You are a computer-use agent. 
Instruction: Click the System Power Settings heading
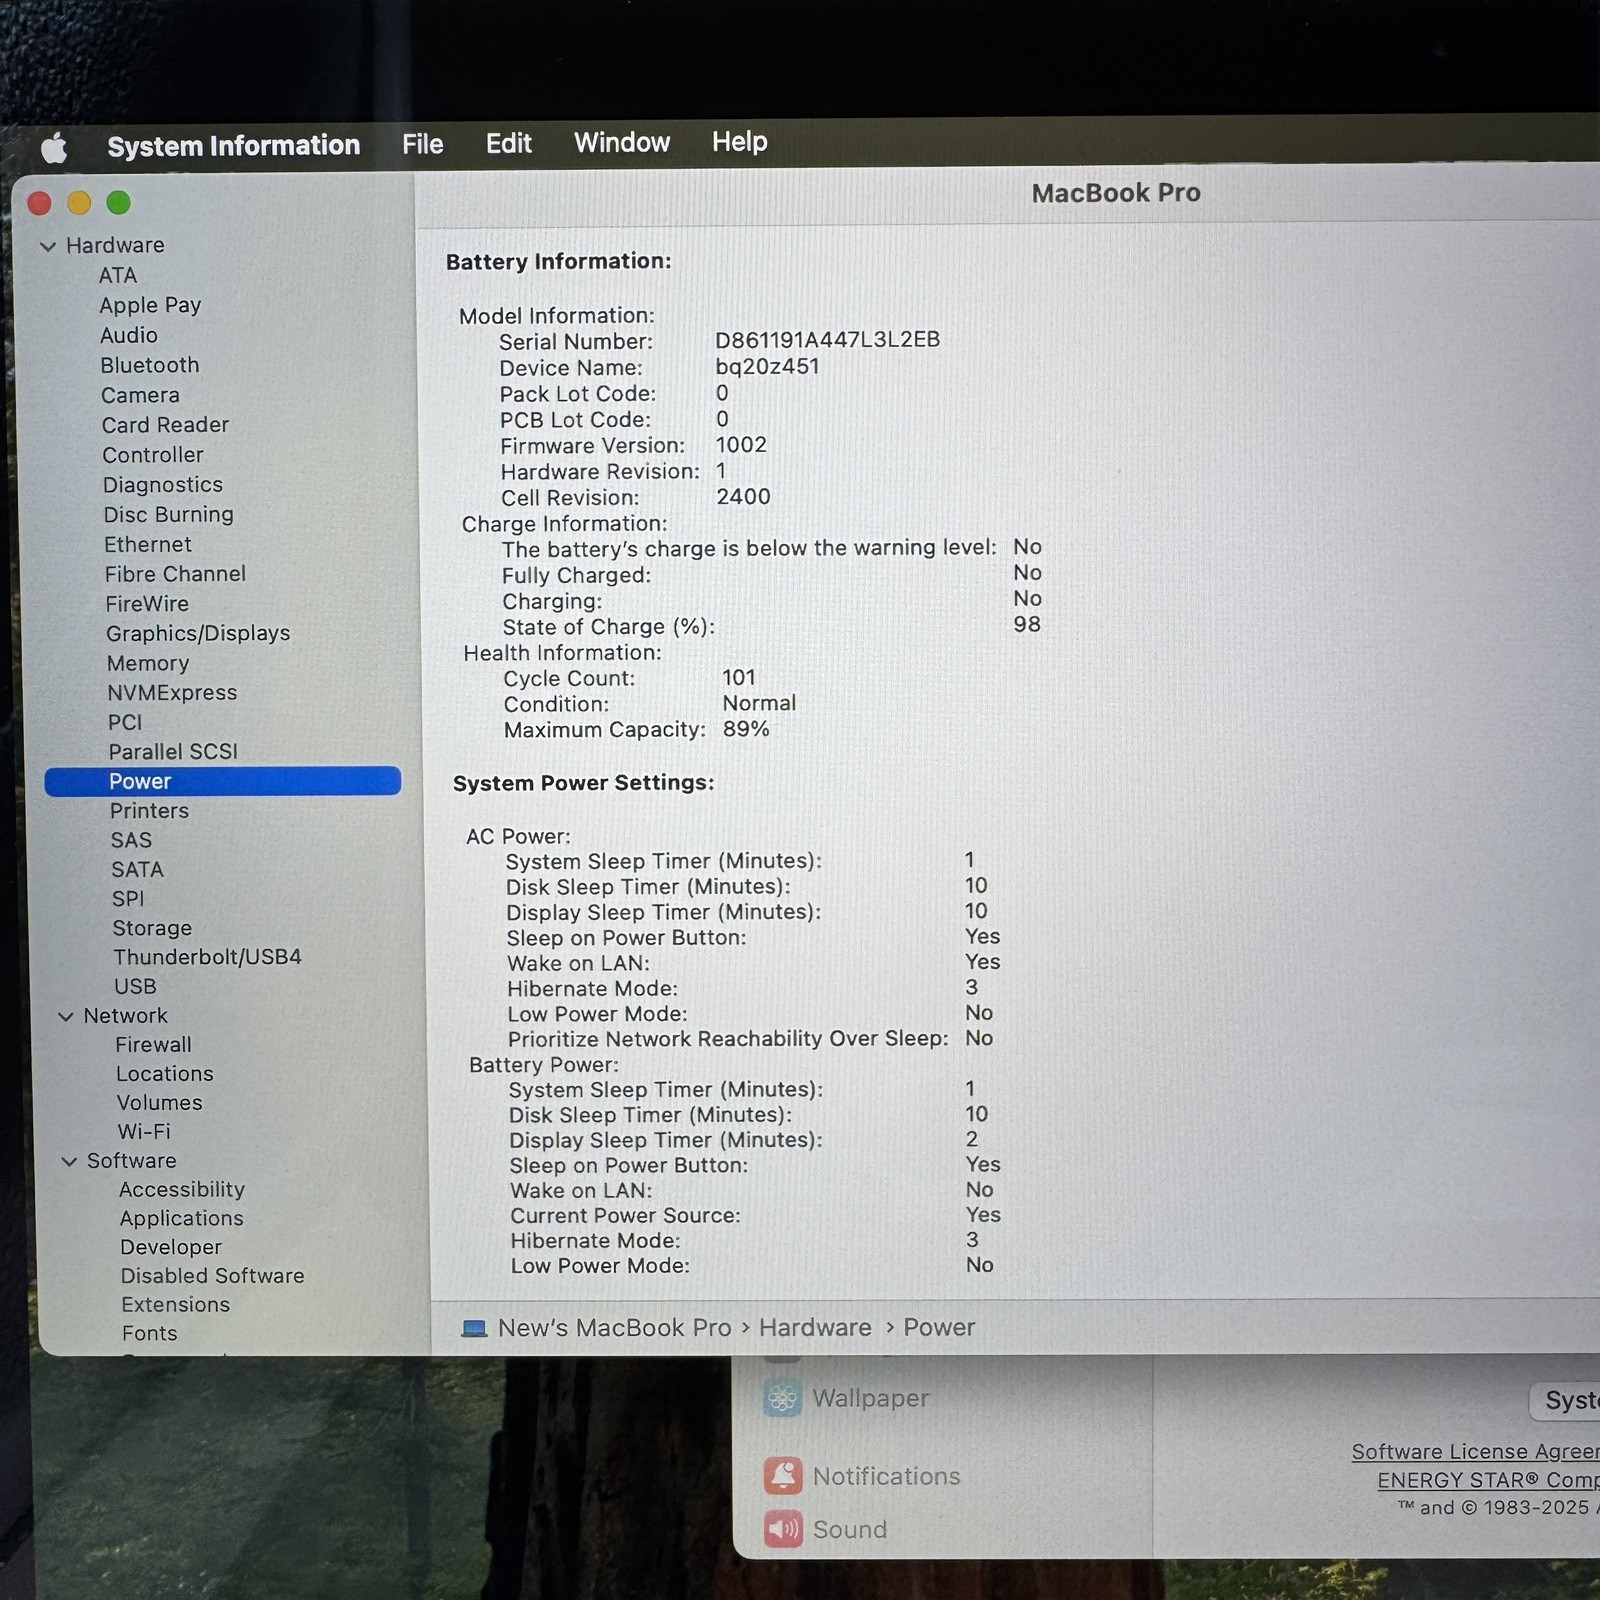pyautogui.click(x=583, y=783)
